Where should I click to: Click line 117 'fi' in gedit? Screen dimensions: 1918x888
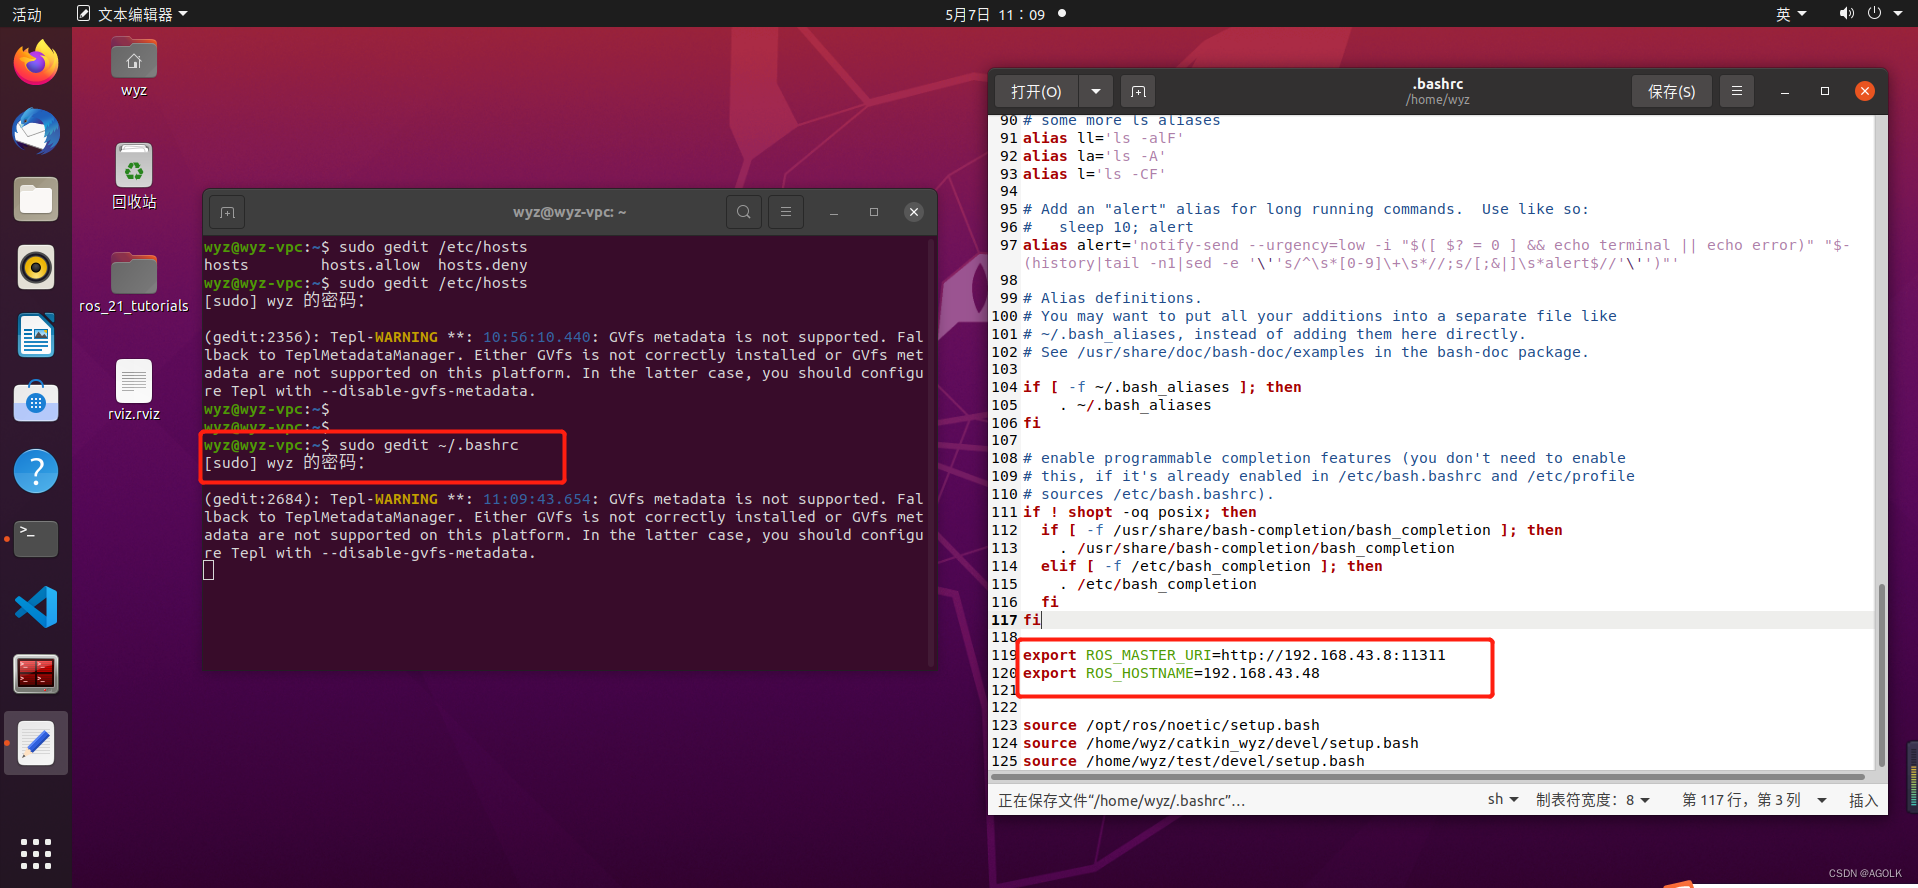click(1032, 620)
